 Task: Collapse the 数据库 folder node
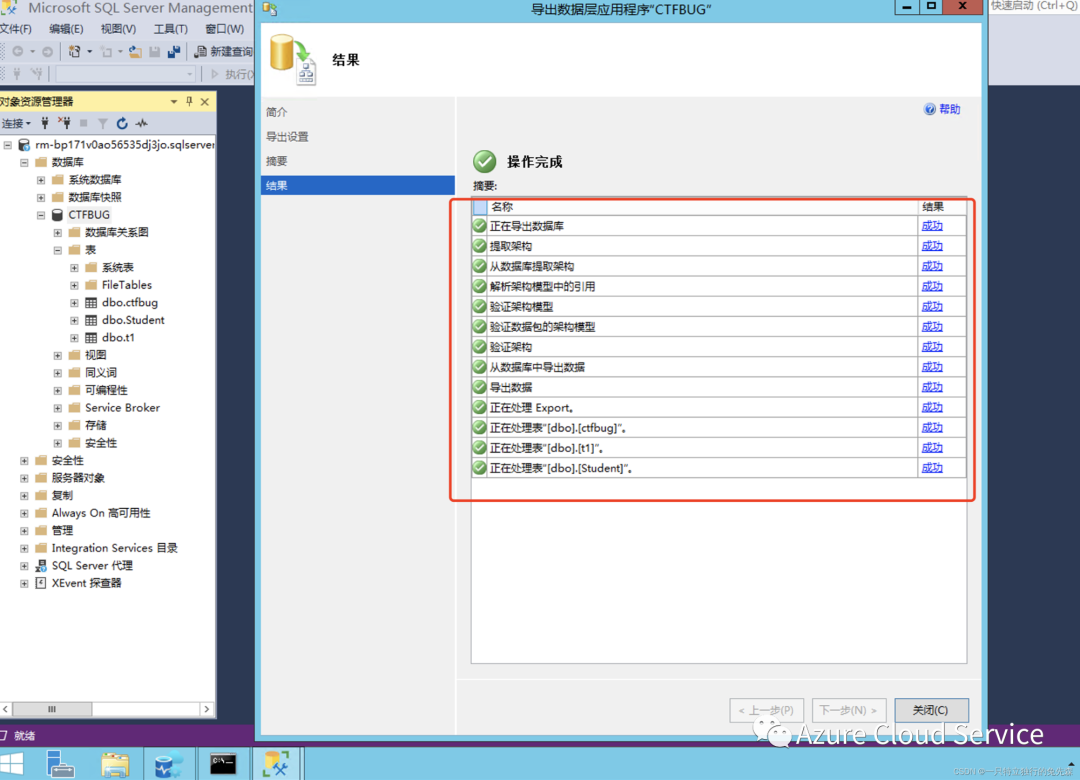click(x=24, y=163)
